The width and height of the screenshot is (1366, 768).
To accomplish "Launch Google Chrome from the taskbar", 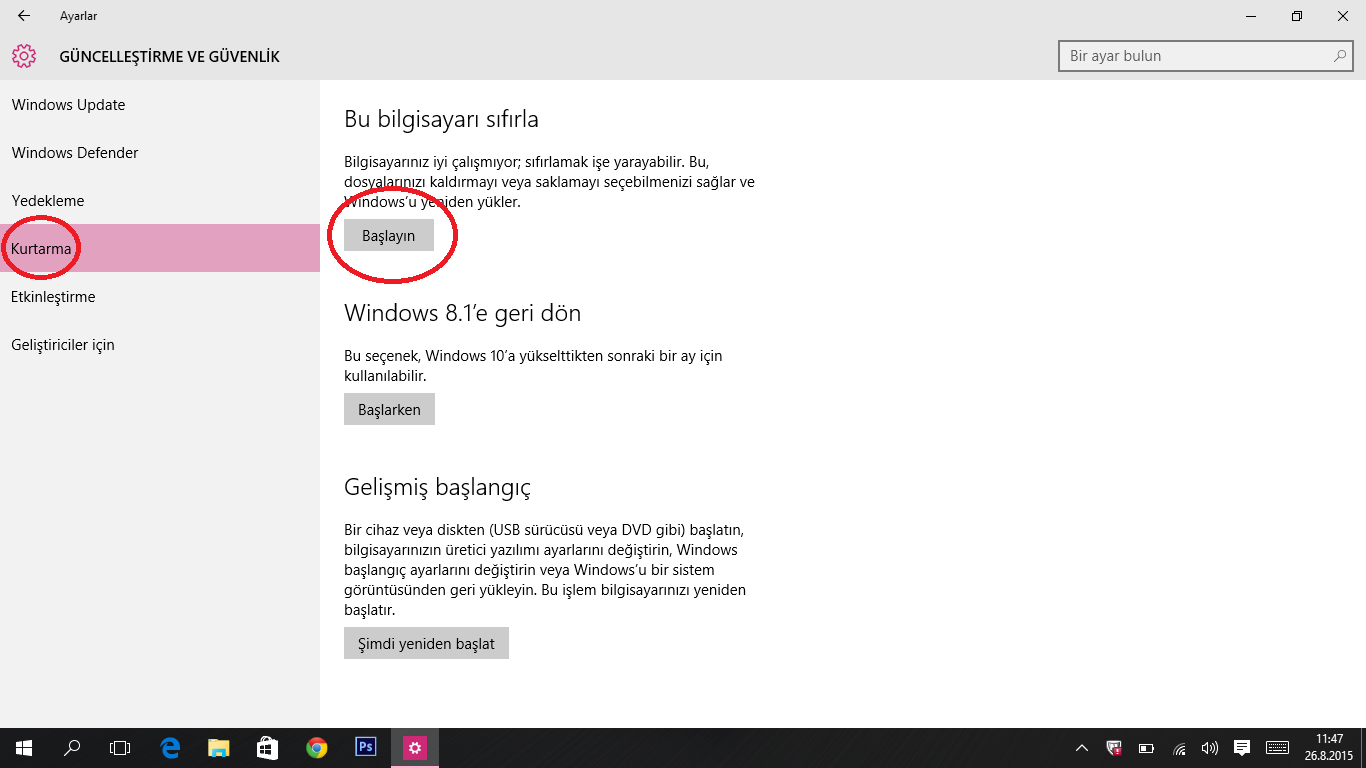I will point(316,748).
